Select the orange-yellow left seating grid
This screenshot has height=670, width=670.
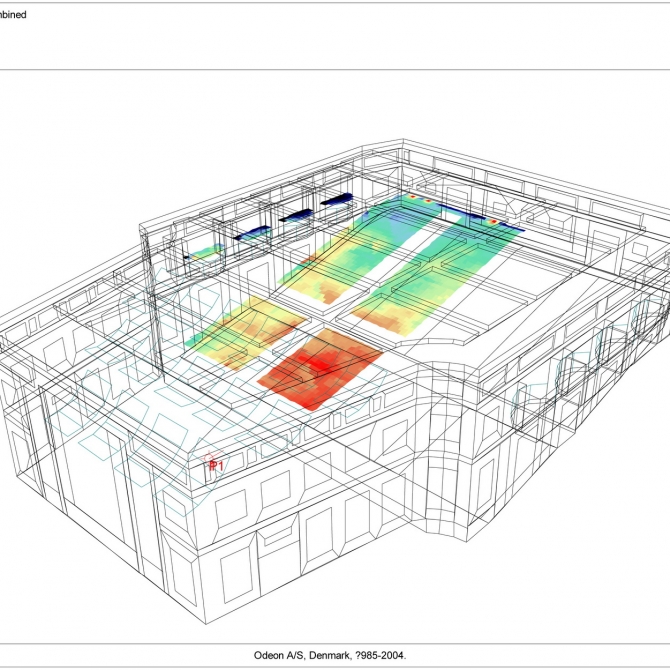[x=240, y=333]
